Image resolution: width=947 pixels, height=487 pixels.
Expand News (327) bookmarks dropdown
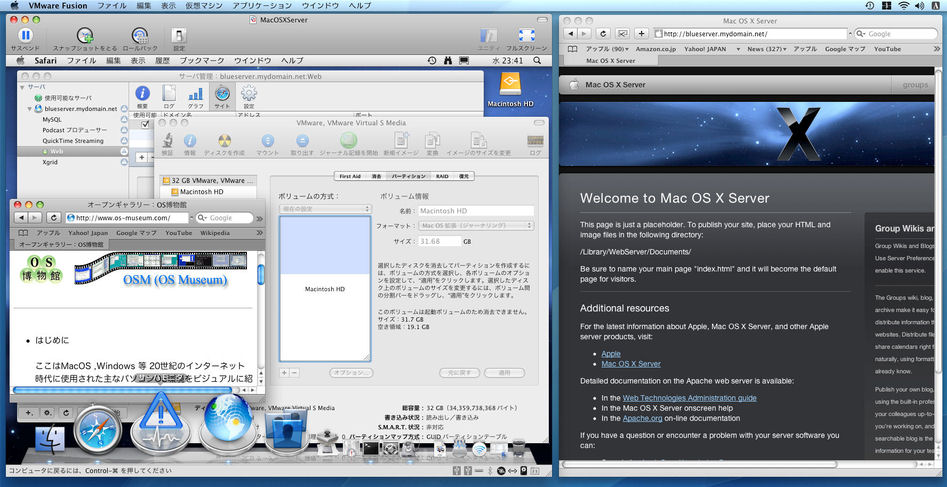coord(768,49)
